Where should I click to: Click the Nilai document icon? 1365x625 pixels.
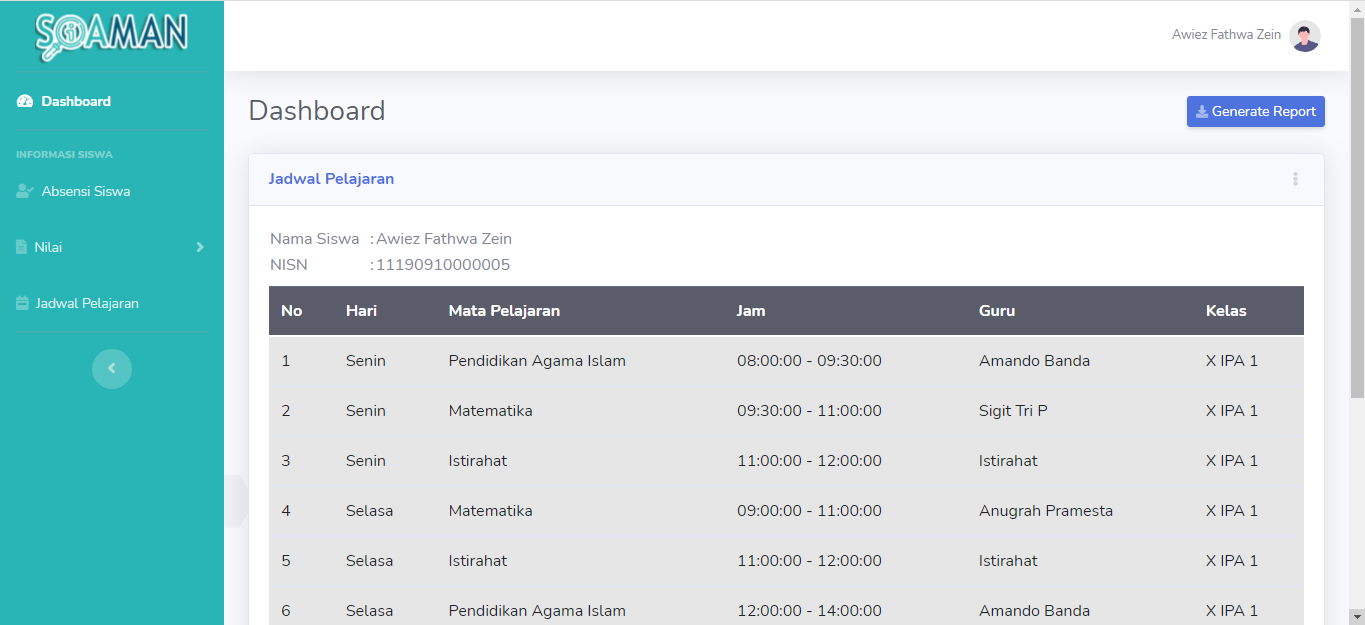pos(22,247)
